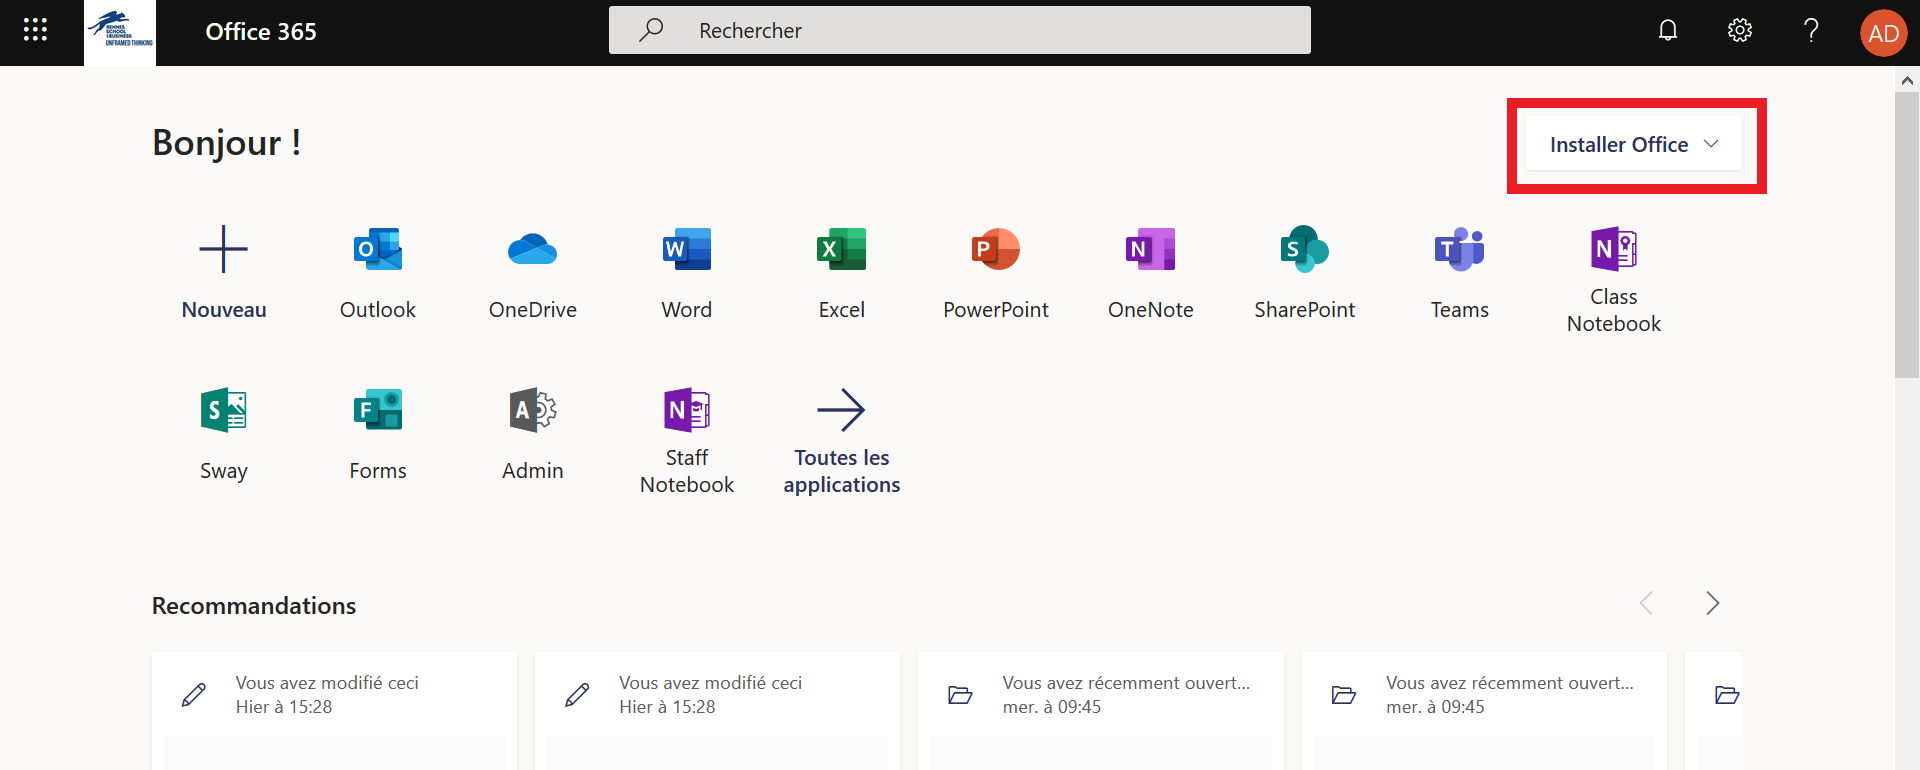
Task: Open Forms
Action: coord(378,433)
